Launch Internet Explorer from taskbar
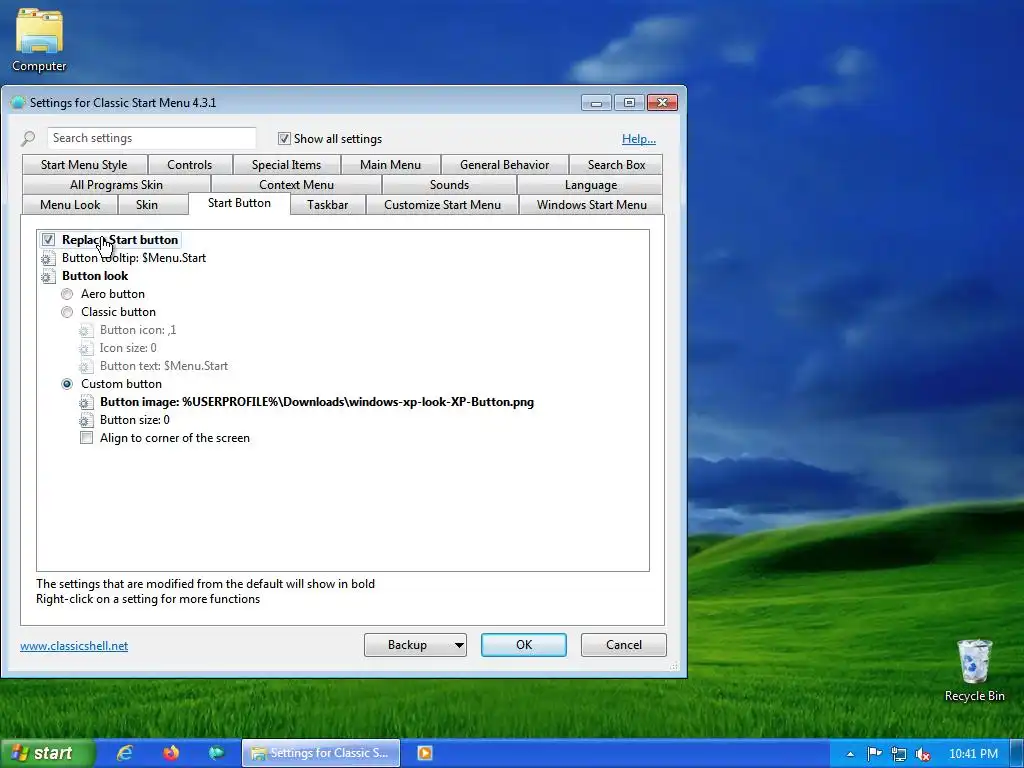This screenshot has height=768, width=1024. tap(125, 753)
